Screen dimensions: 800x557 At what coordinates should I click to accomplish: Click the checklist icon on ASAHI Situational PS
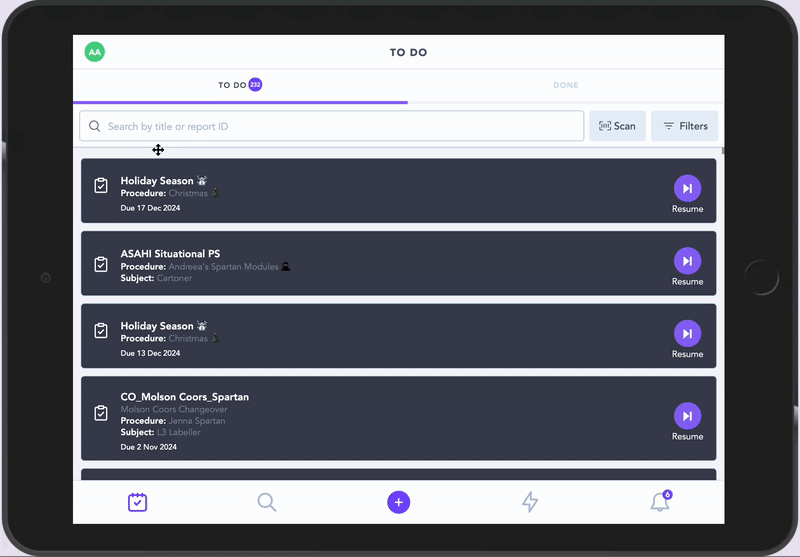tap(101, 264)
